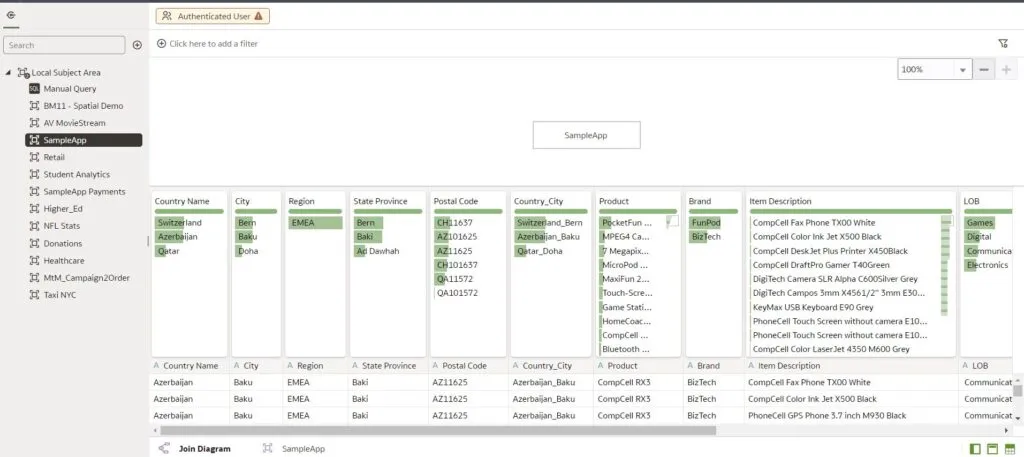This screenshot has width=1024, height=457.
Task: Click the Manual Query SQL icon
Action: coord(34,89)
